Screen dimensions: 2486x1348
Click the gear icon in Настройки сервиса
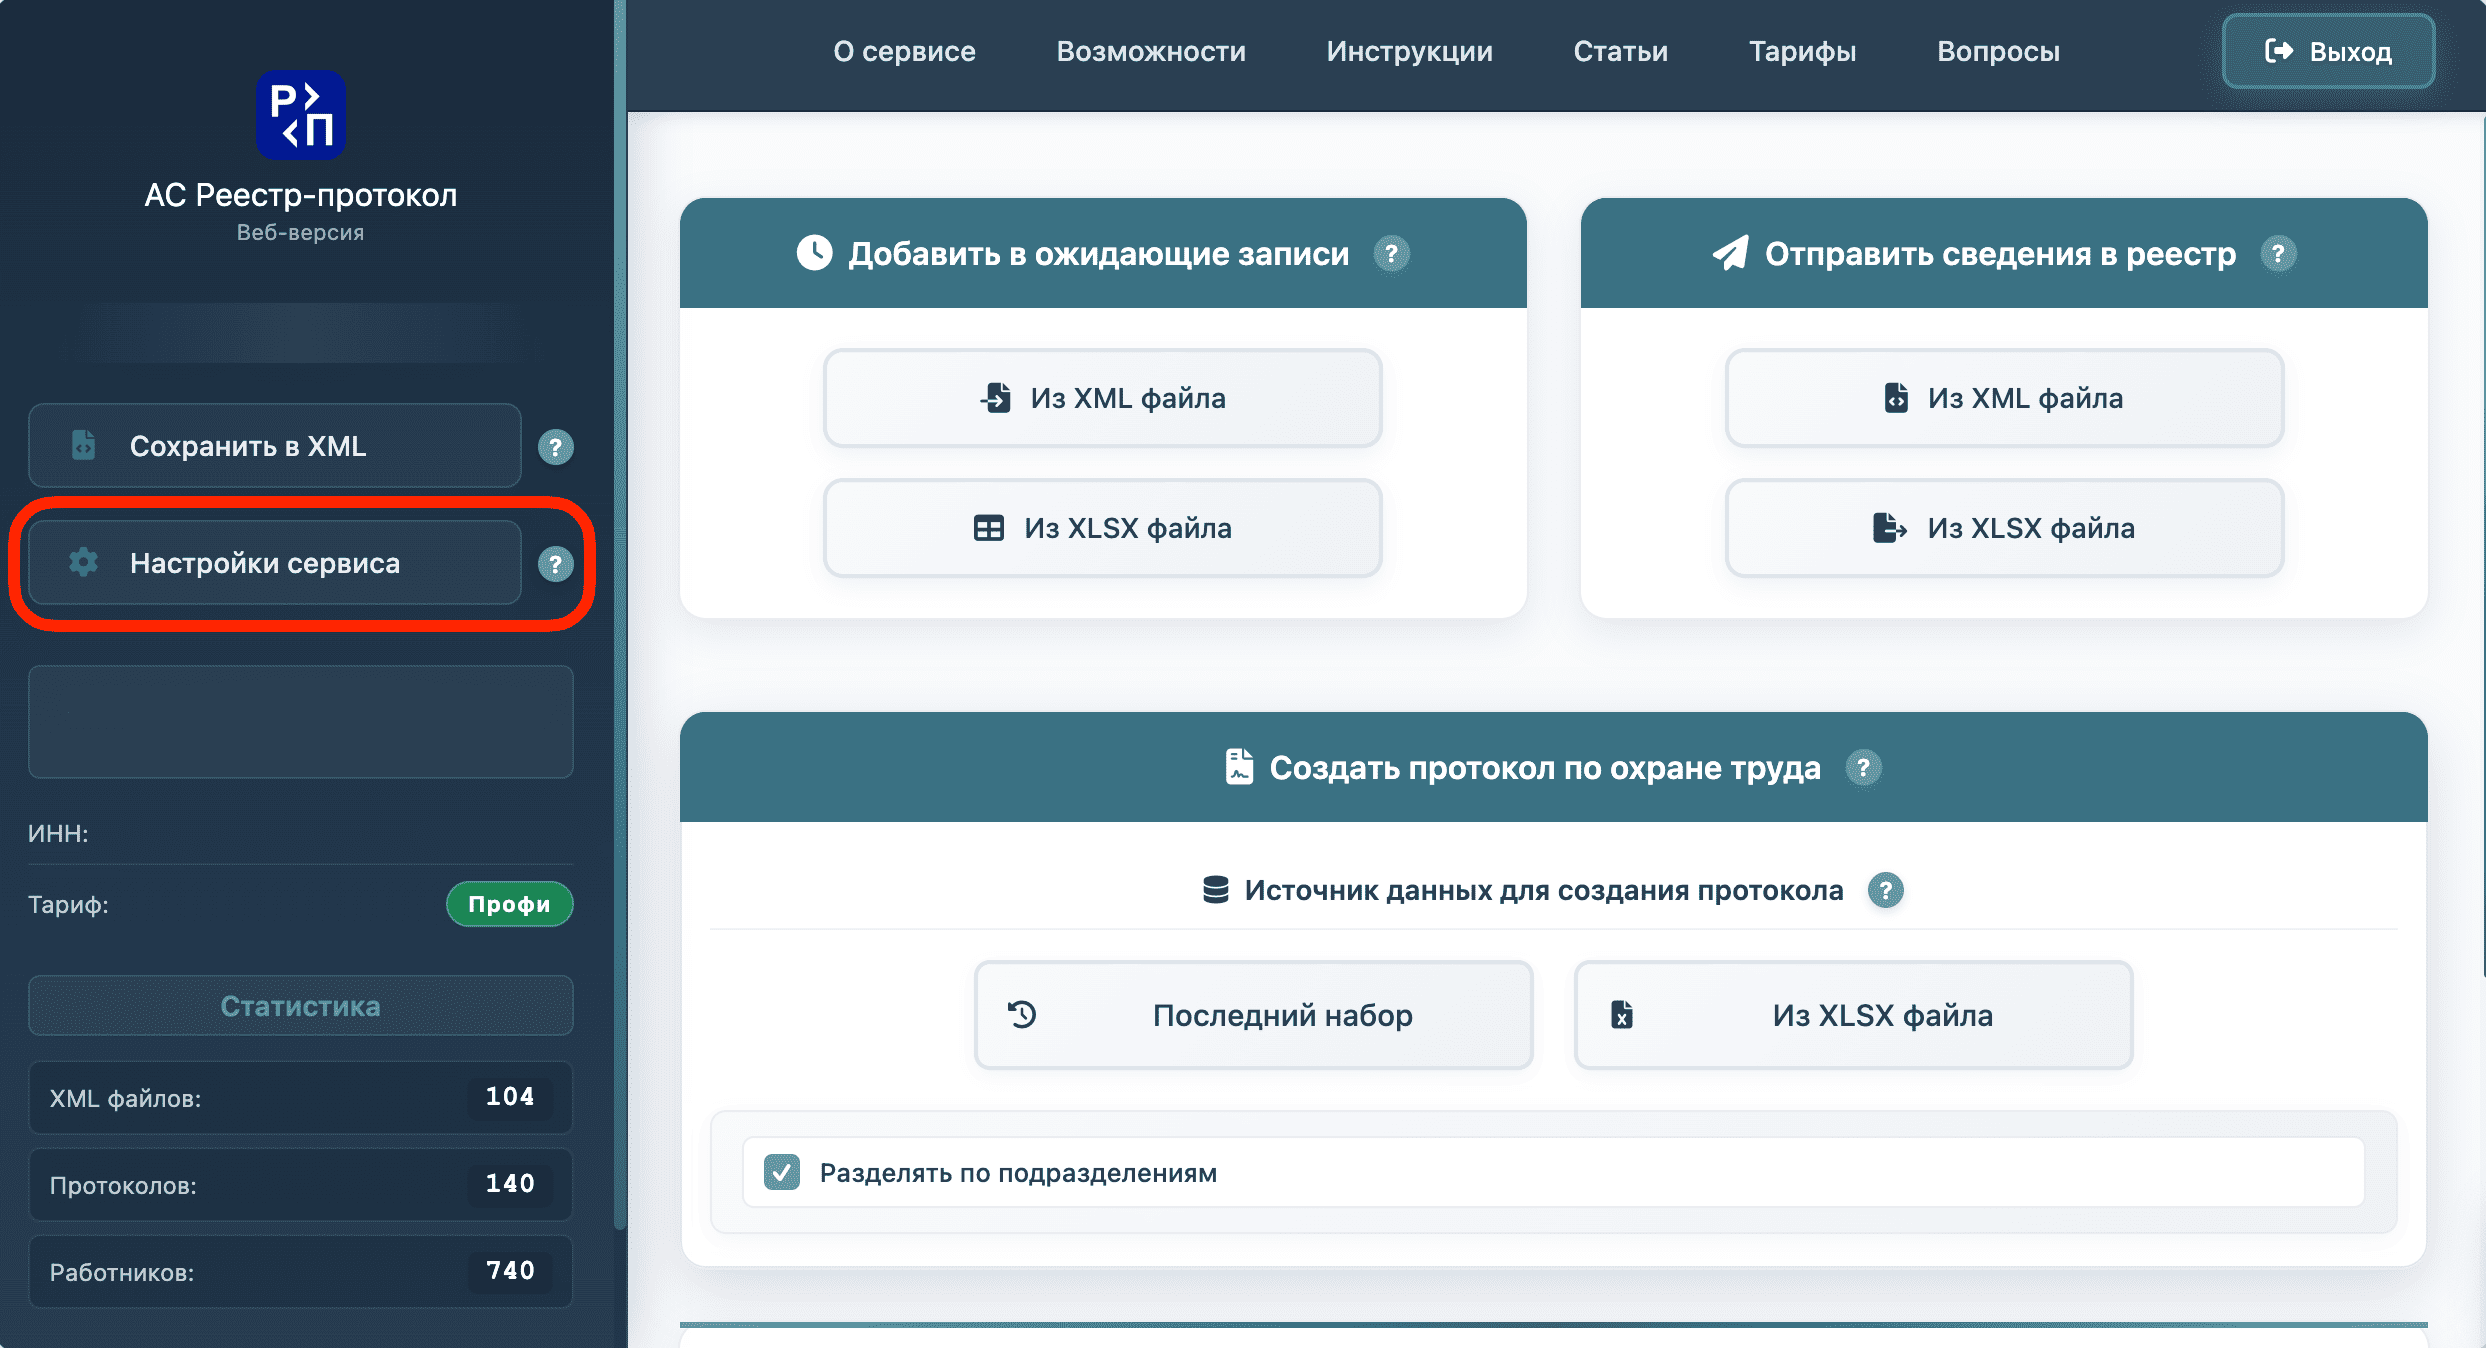84,562
